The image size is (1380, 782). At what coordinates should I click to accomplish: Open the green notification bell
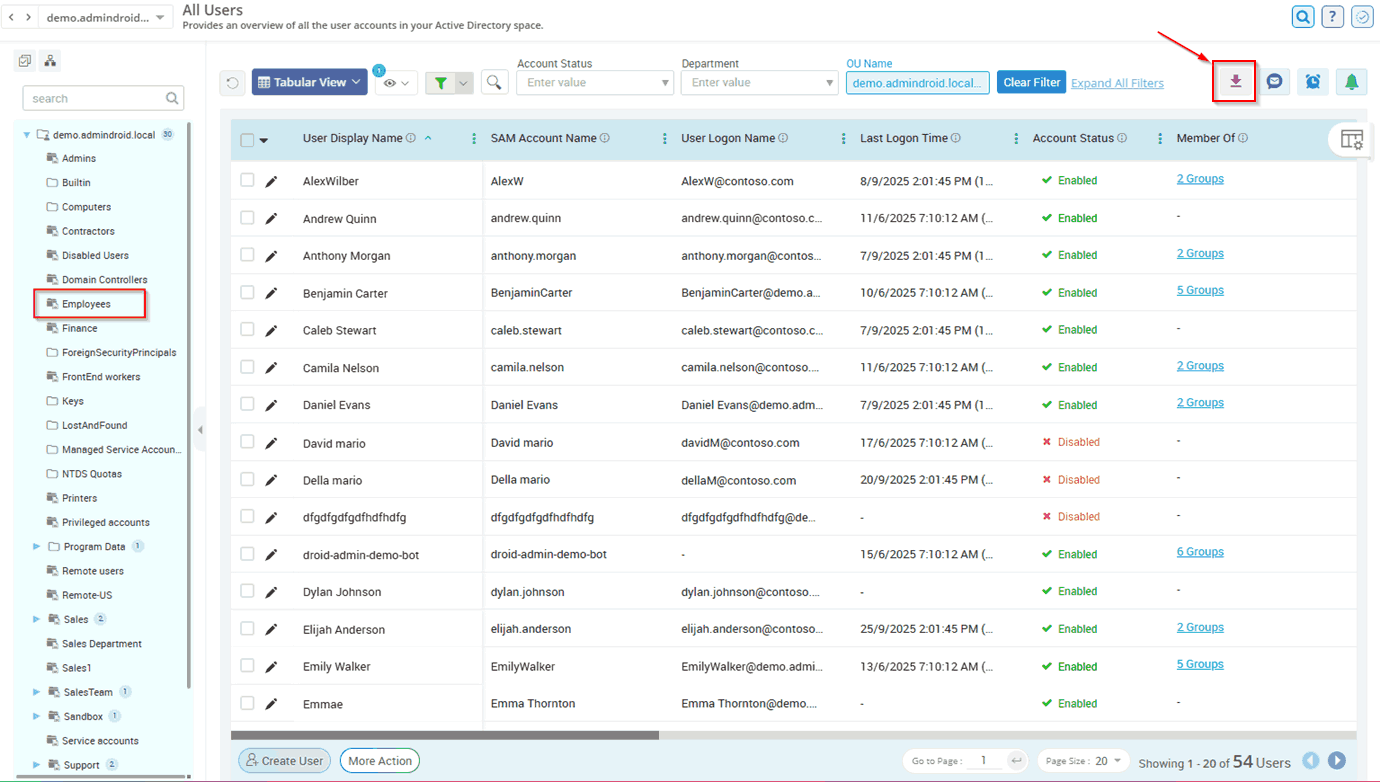coord(1351,80)
